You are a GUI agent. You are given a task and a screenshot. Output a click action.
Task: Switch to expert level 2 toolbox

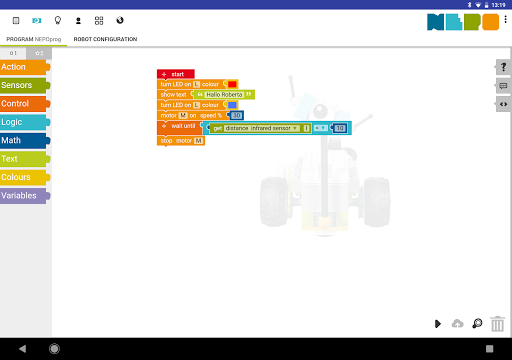tap(39, 53)
